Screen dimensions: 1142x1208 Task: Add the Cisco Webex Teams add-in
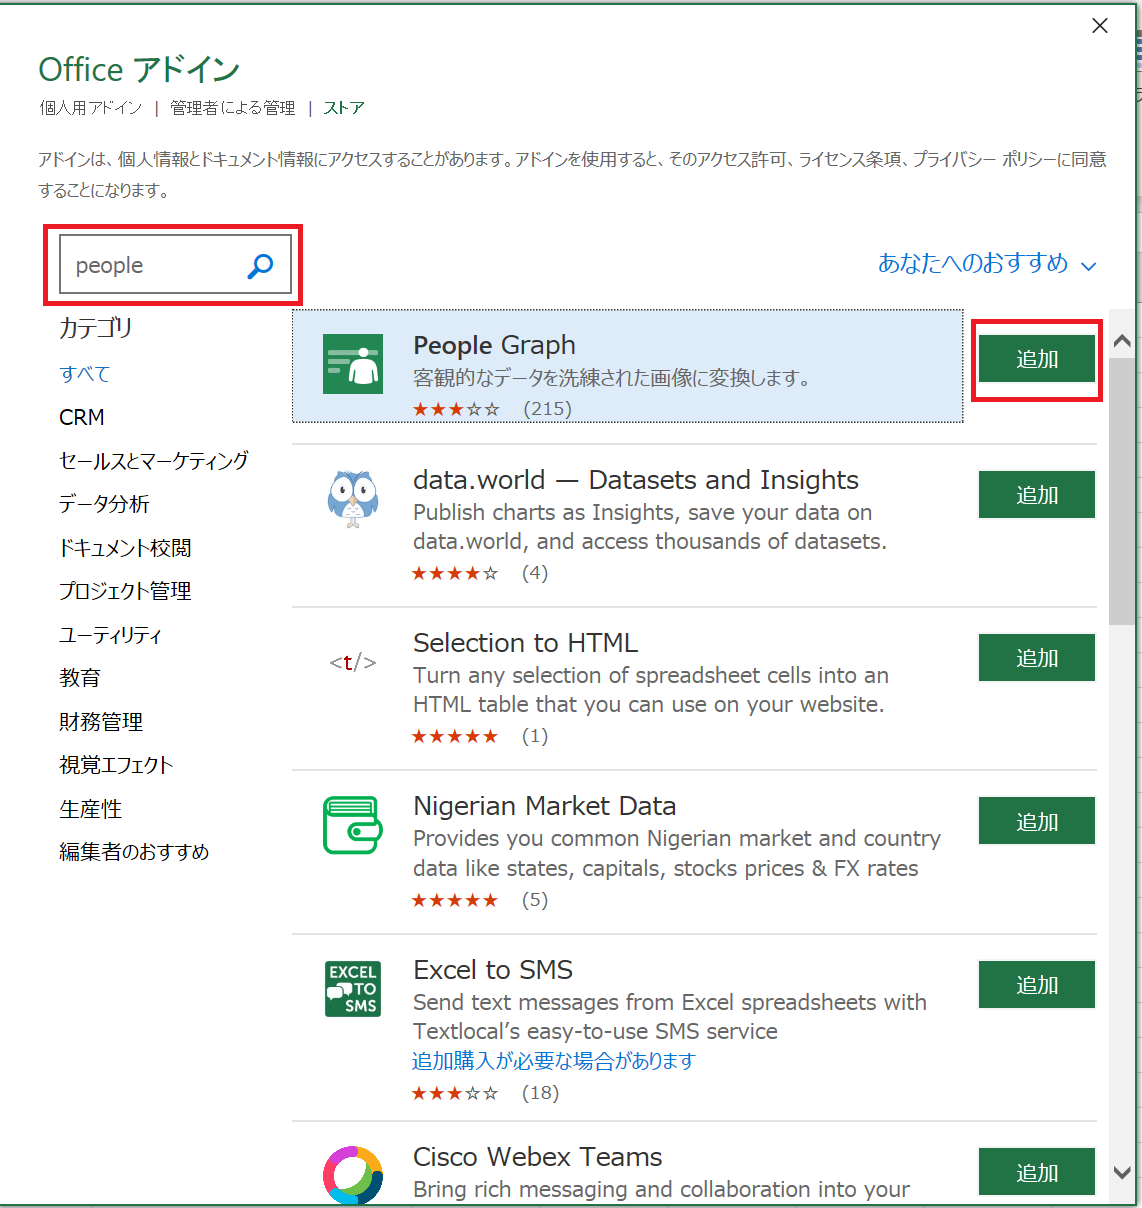click(1037, 1172)
